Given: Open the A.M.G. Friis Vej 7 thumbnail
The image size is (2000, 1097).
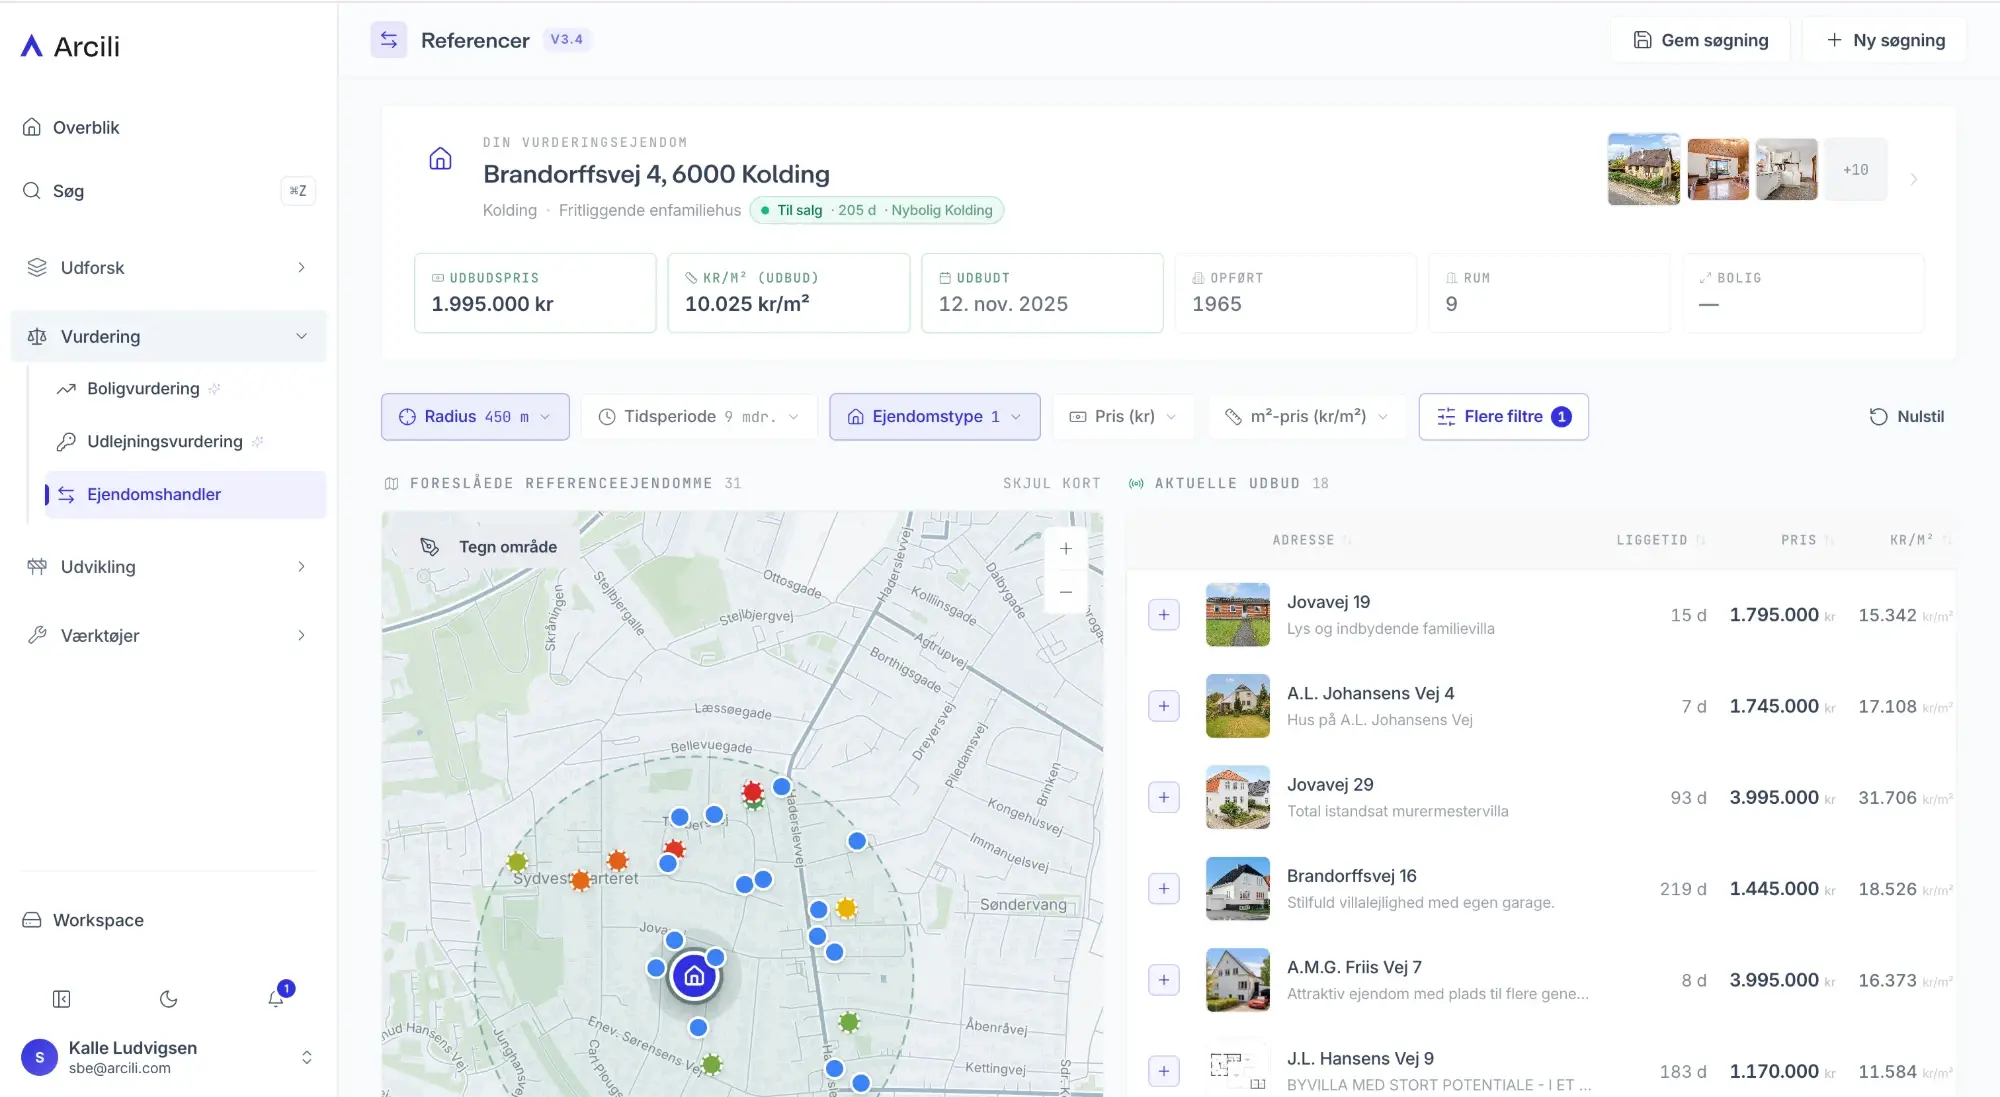Looking at the screenshot, I should (x=1238, y=980).
